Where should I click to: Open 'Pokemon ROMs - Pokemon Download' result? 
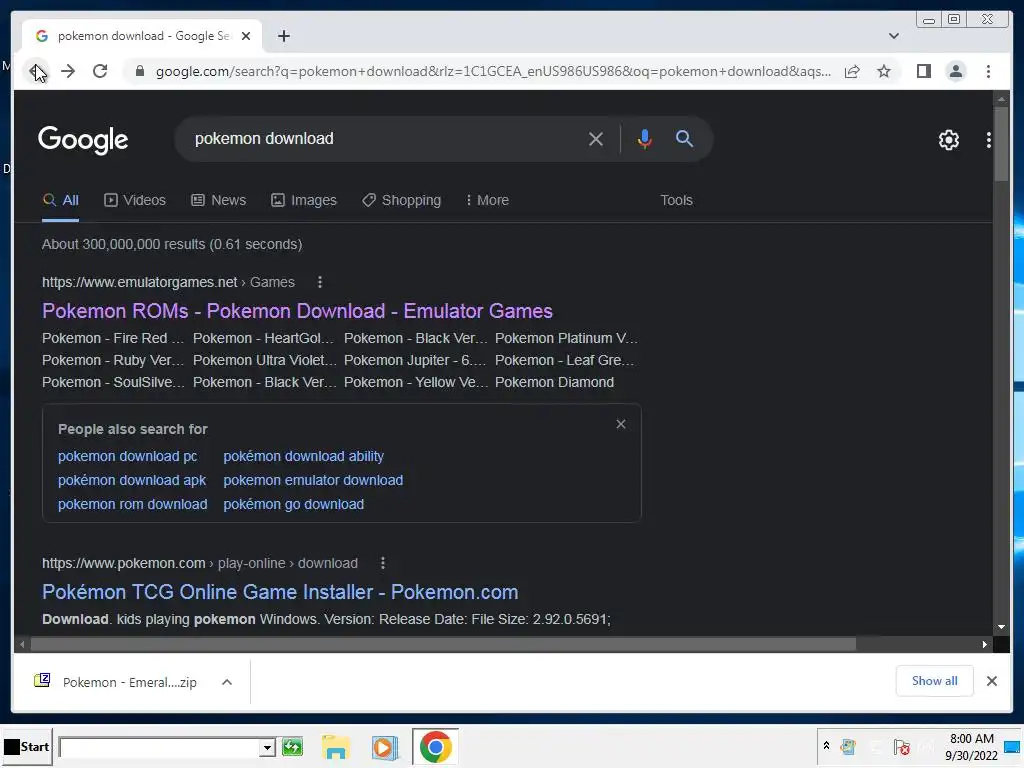297,311
